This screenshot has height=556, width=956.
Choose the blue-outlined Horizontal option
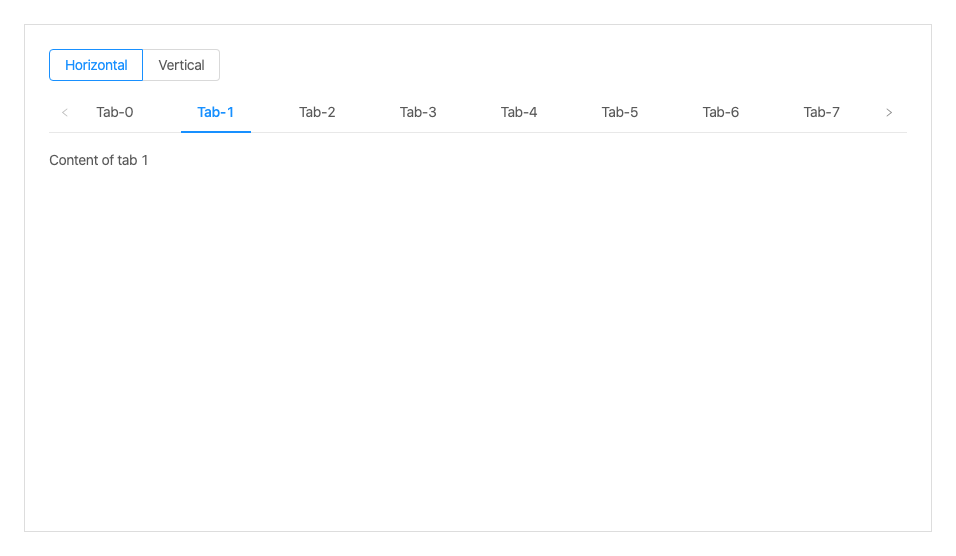96,65
